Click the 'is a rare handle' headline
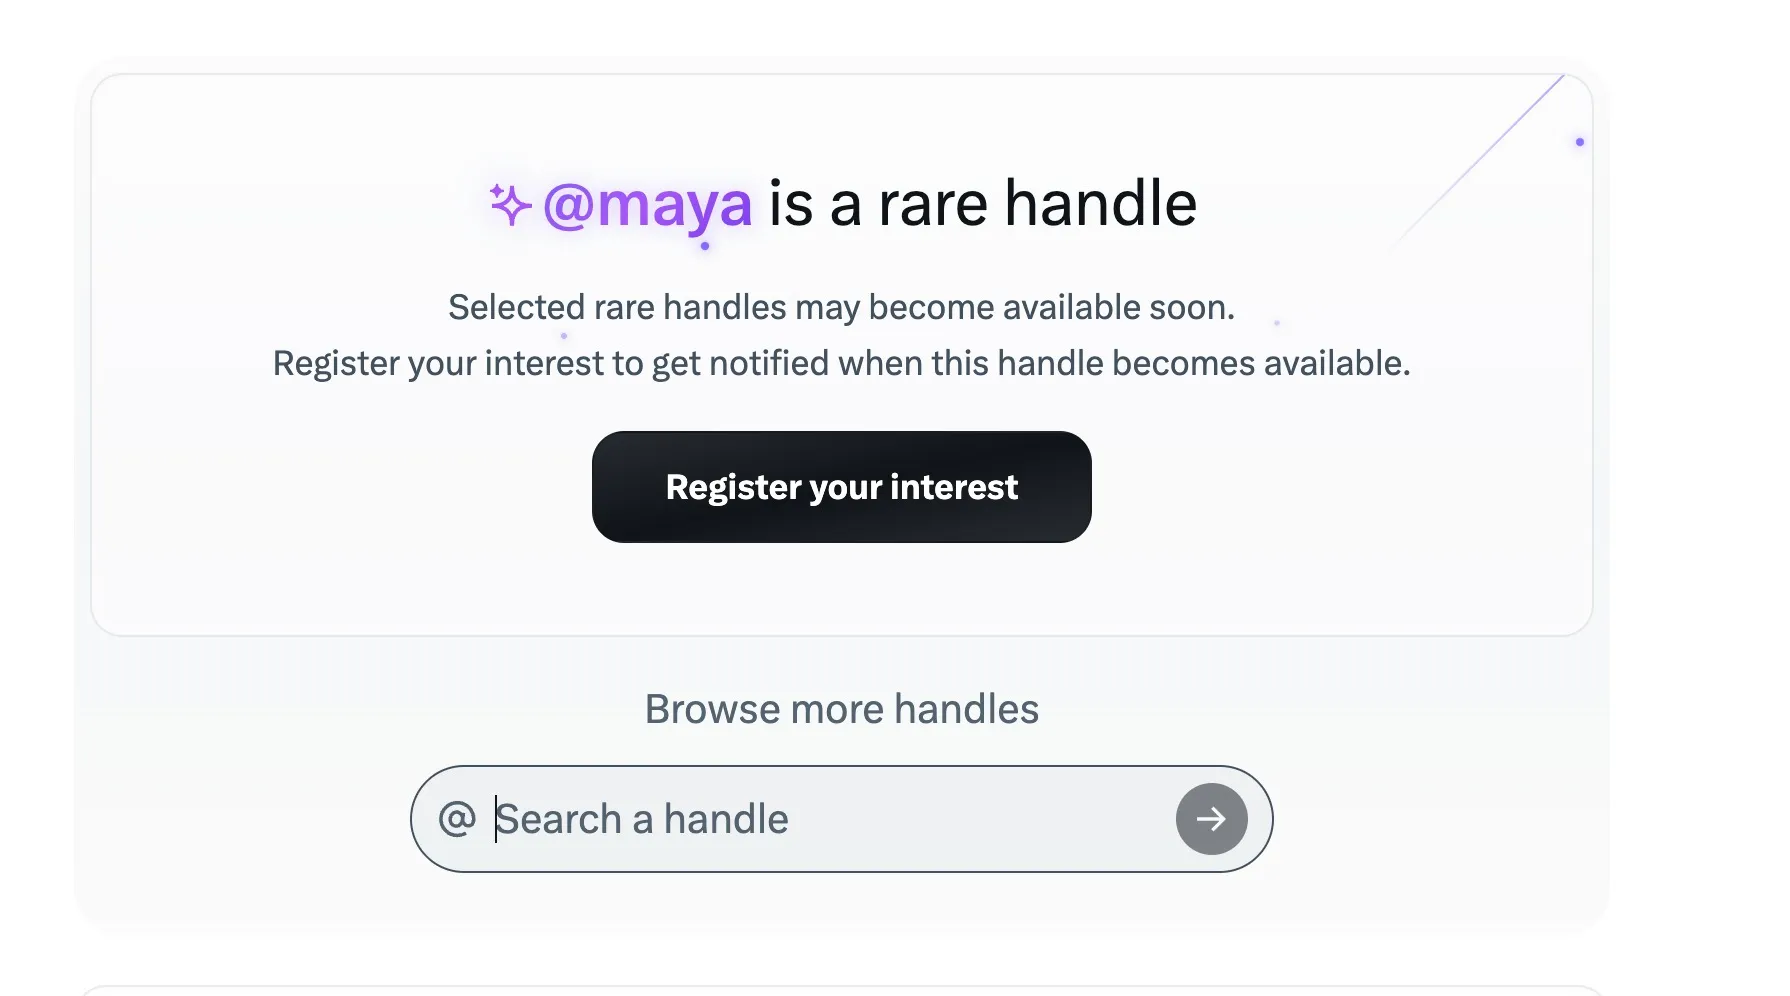 (x=982, y=204)
